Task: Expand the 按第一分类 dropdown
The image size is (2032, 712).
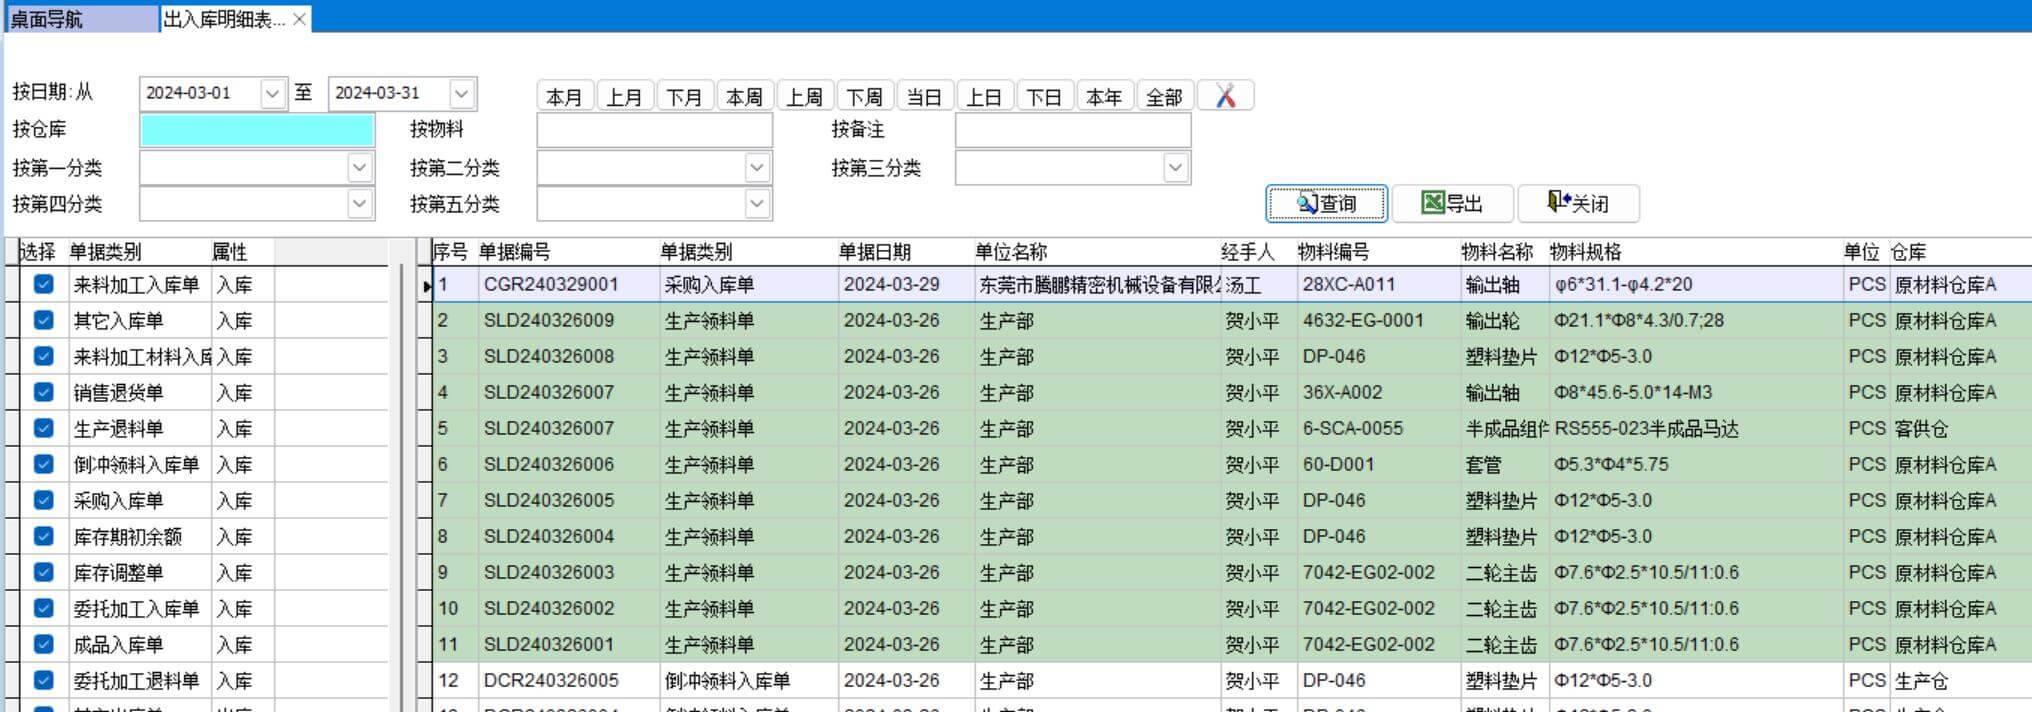Action: pyautogui.click(x=360, y=167)
